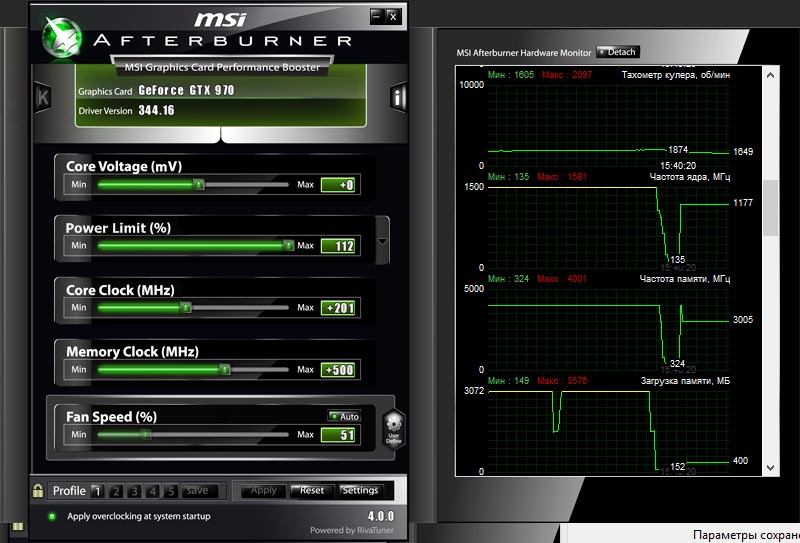800x543 pixels.
Task: Click the Apply button
Action: [x=263, y=490]
